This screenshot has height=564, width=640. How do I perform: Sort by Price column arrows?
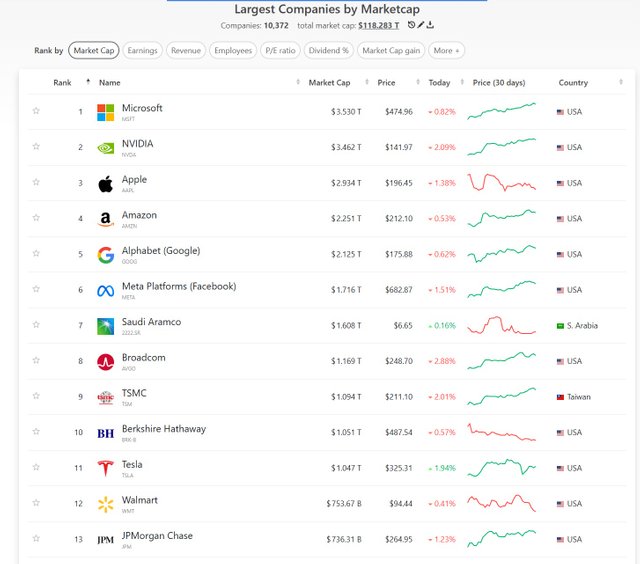click(418, 82)
